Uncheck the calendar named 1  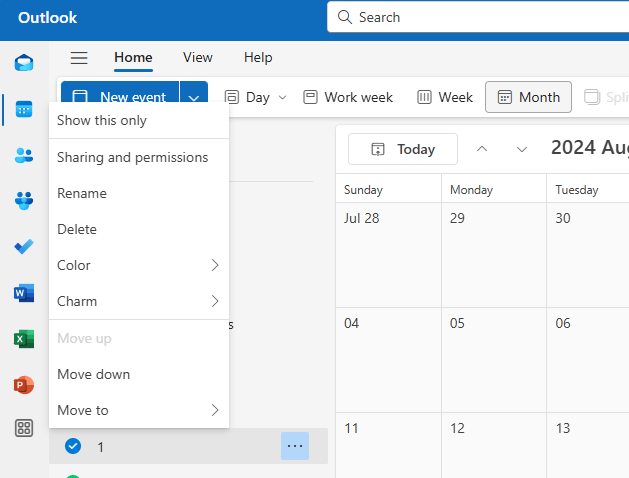tap(73, 447)
